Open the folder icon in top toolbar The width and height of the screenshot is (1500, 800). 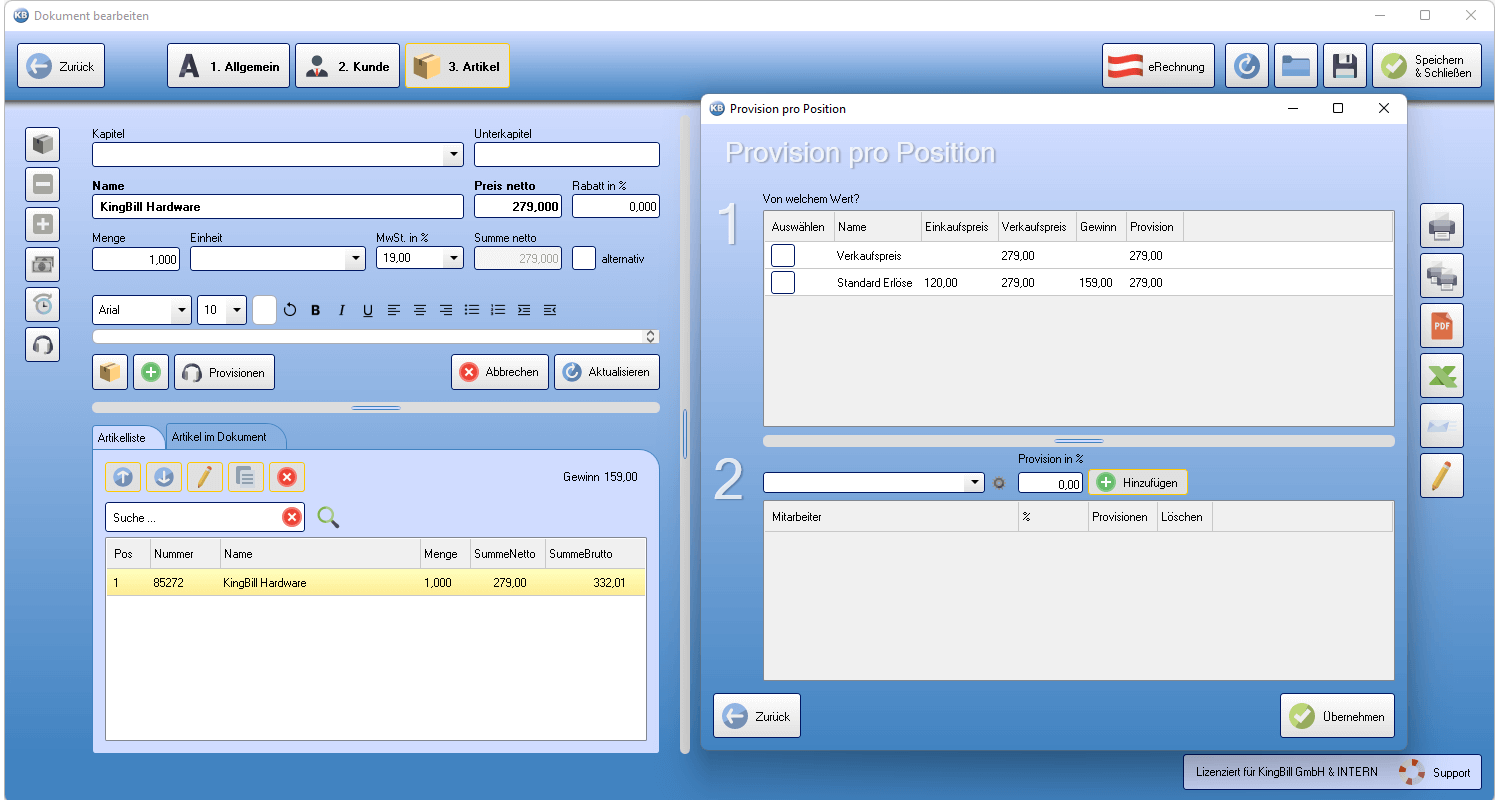coord(1296,66)
